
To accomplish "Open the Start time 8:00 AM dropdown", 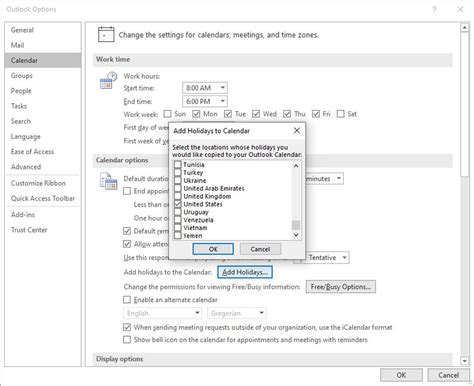I will (205, 88).
